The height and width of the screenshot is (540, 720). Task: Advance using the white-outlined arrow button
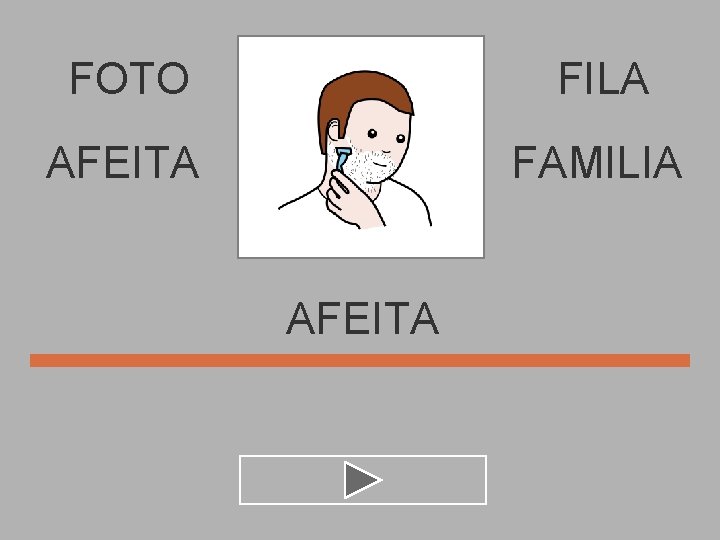(363, 480)
